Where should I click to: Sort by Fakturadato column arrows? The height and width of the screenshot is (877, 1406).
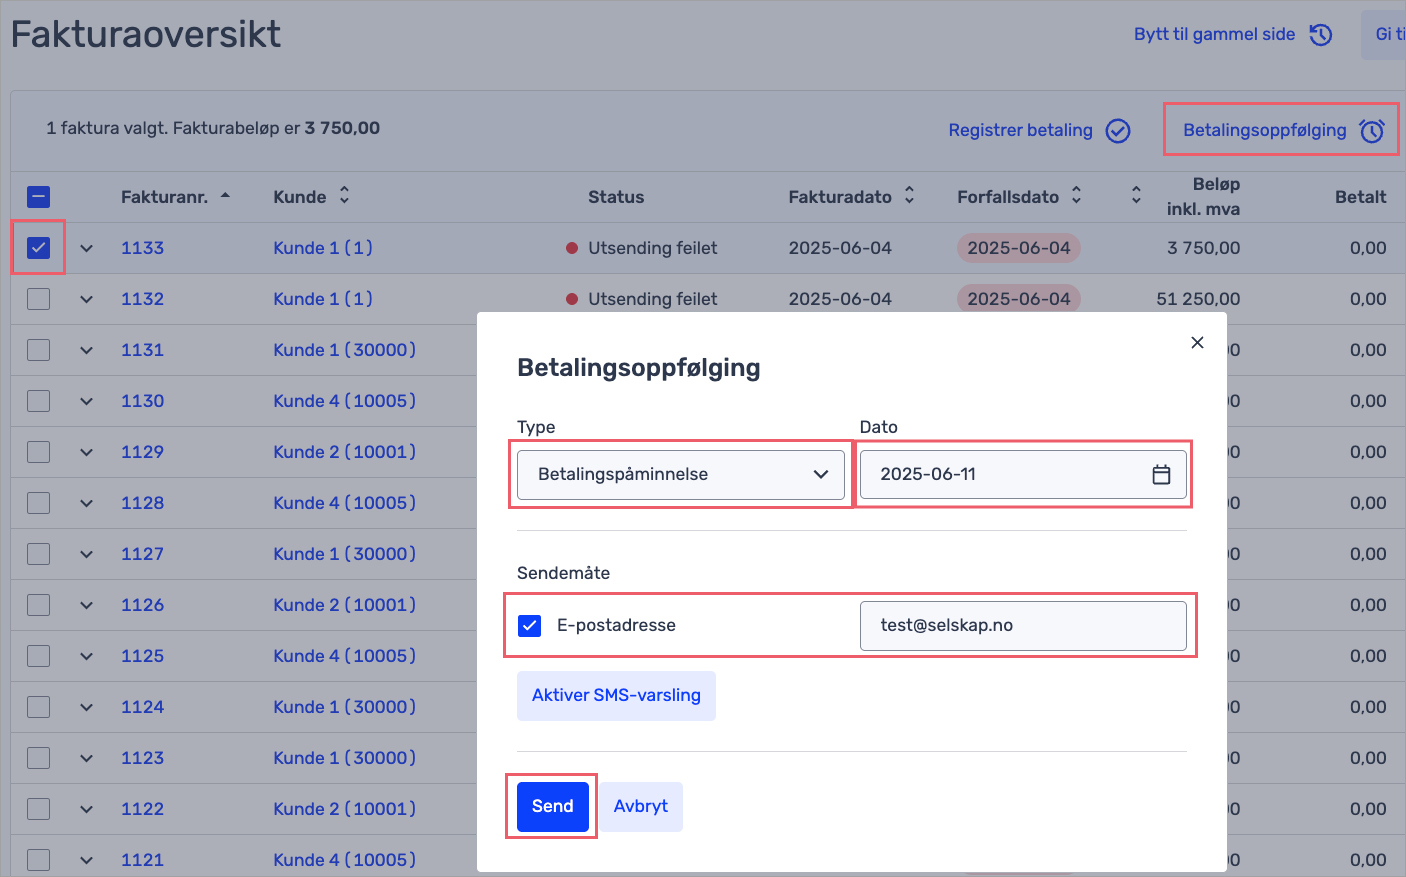[x=909, y=196]
